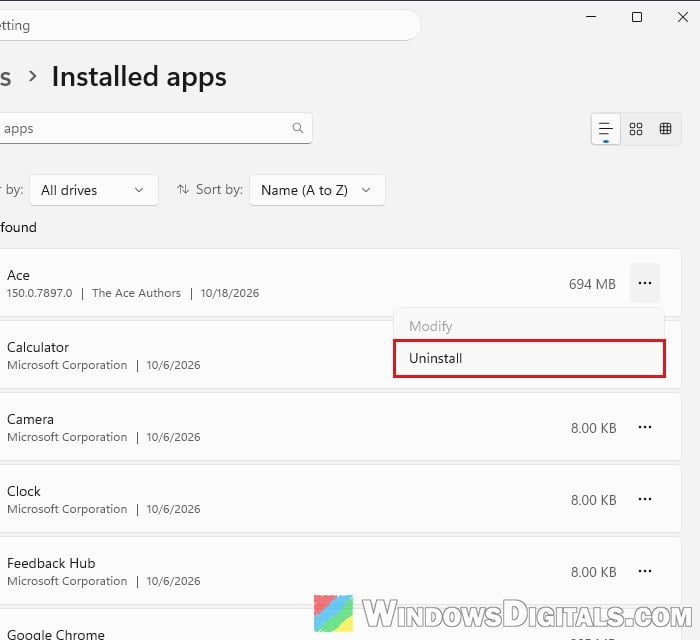Click Ace version 150.0.7897.0 text
Image resolution: width=700 pixels, height=640 pixels.
(39, 293)
